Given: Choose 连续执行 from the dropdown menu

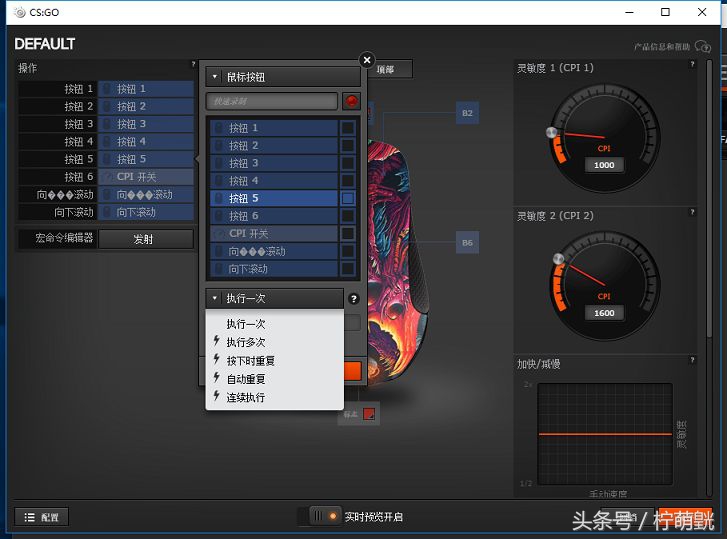Looking at the screenshot, I should (x=274, y=397).
